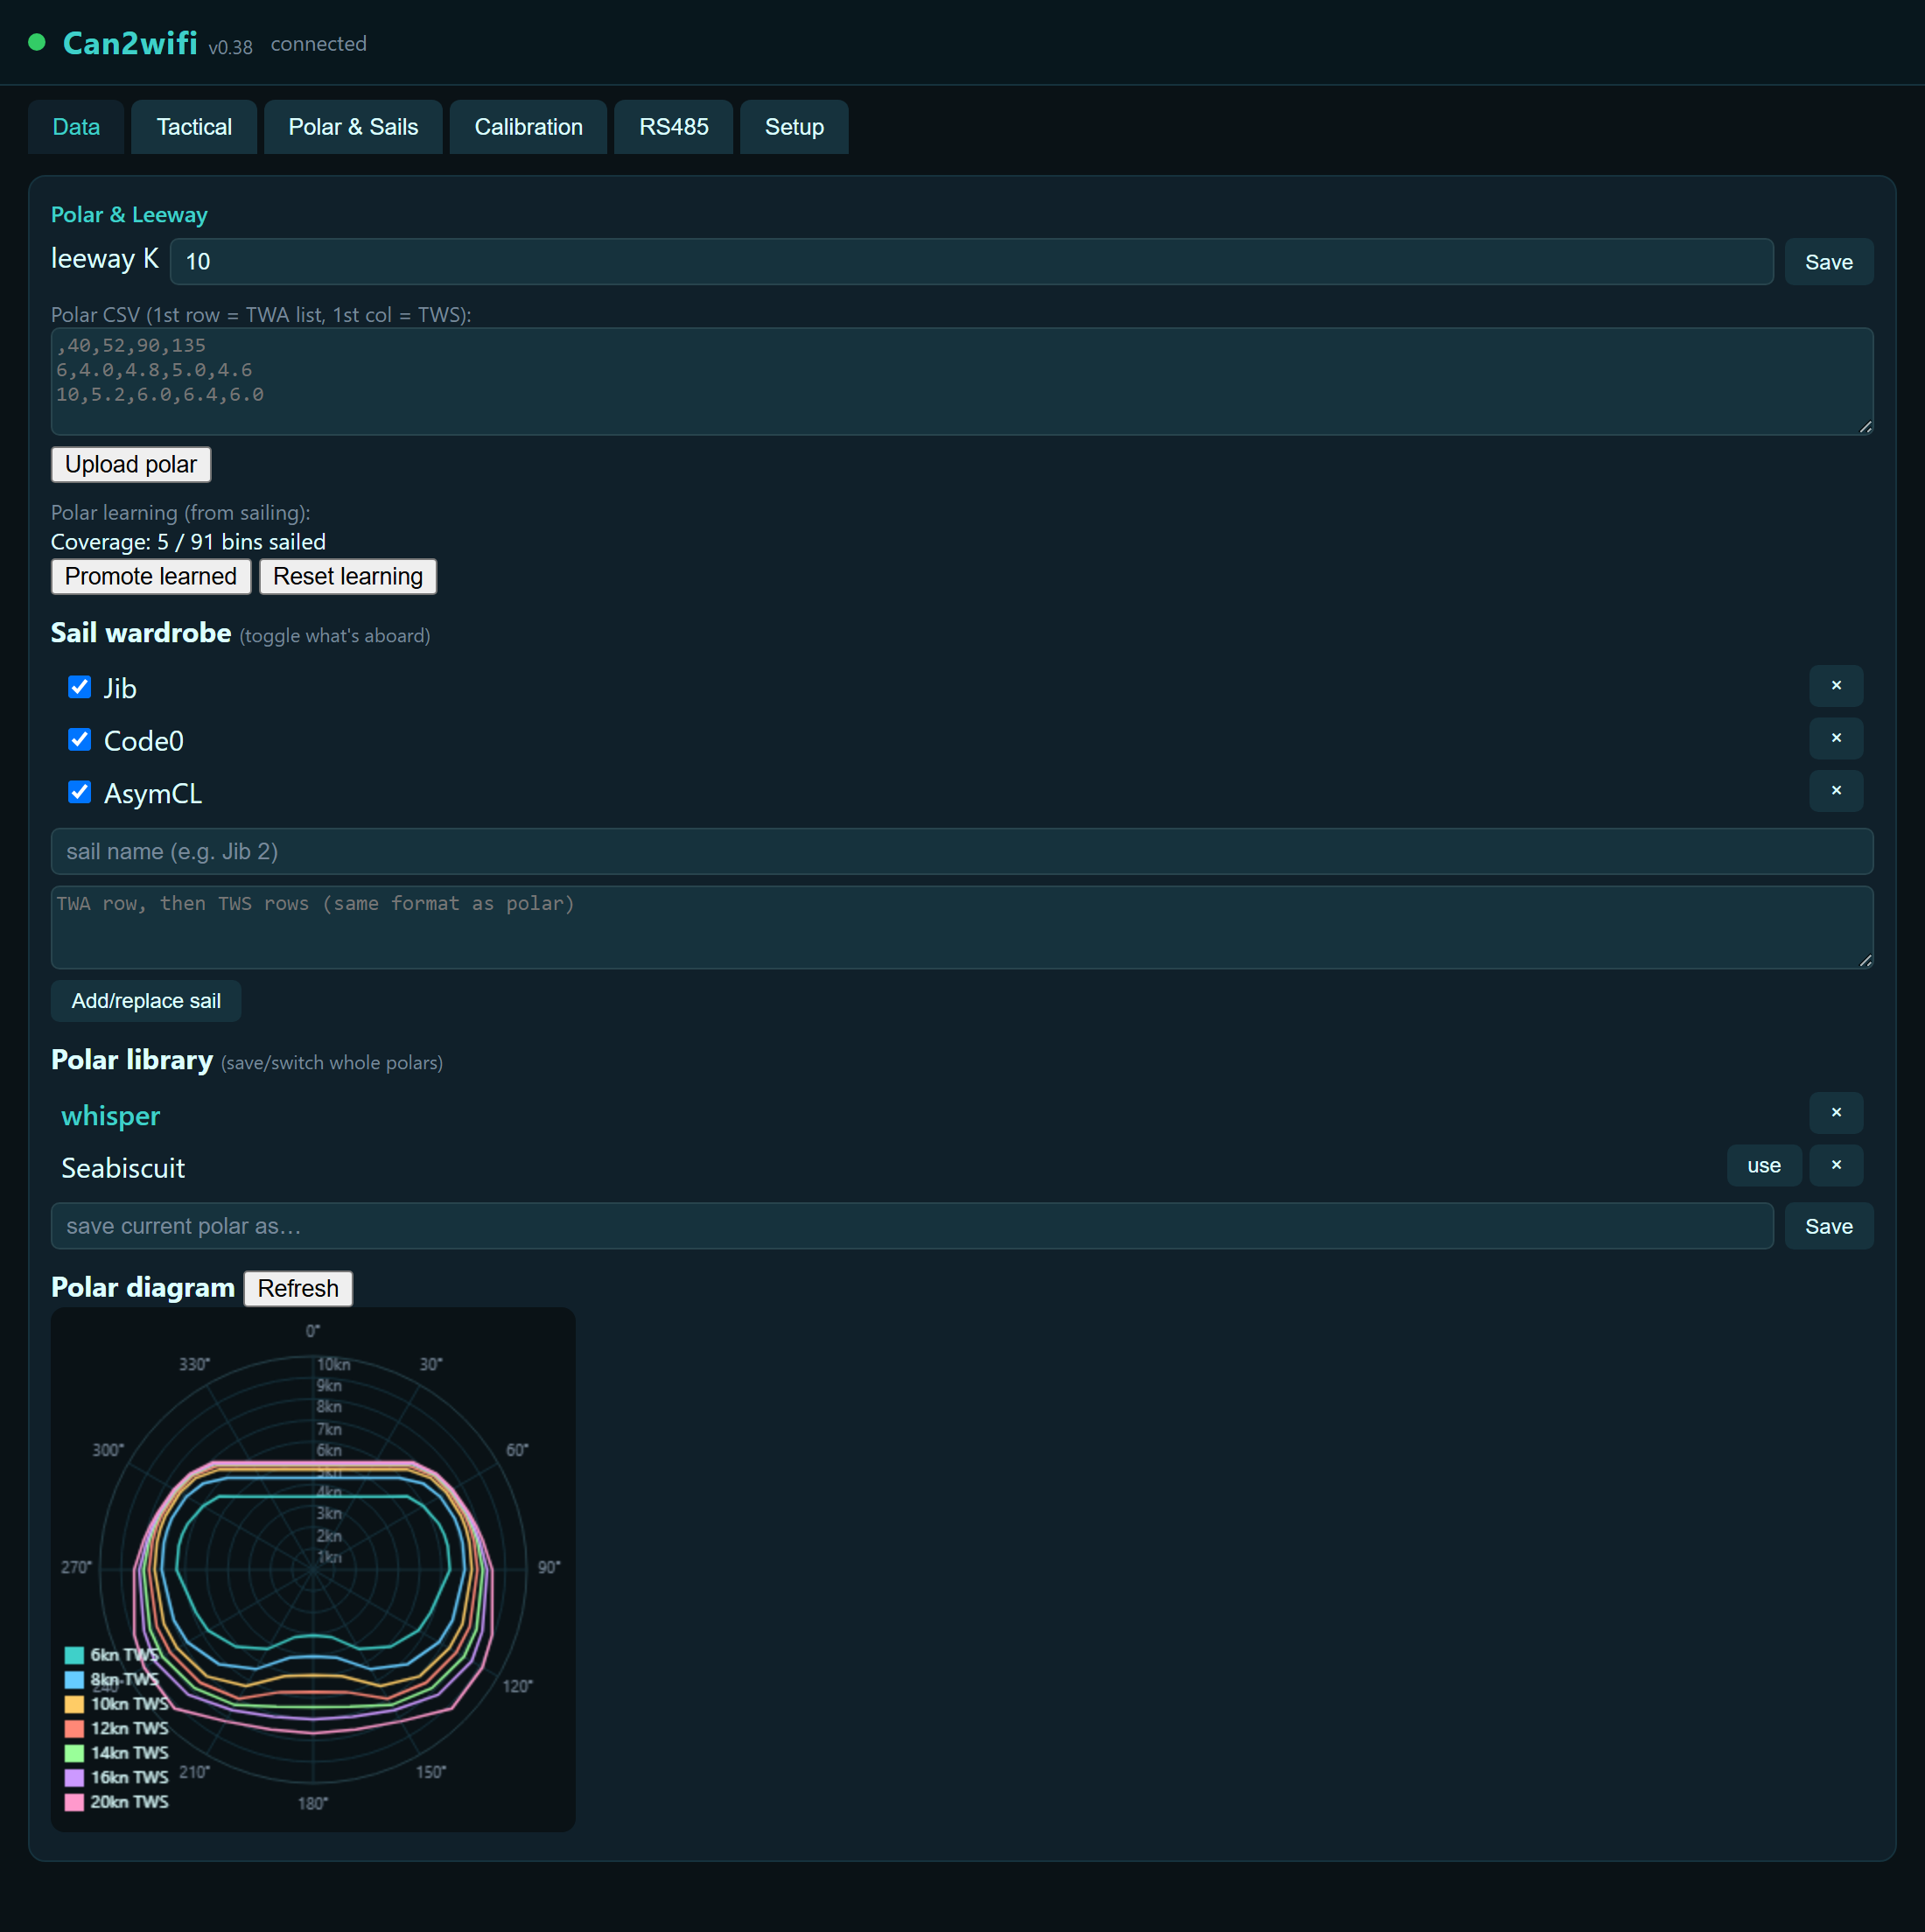This screenshot has height=1932, width=1925.
Task: Click Promote learned button
Action: click(151, 577)
